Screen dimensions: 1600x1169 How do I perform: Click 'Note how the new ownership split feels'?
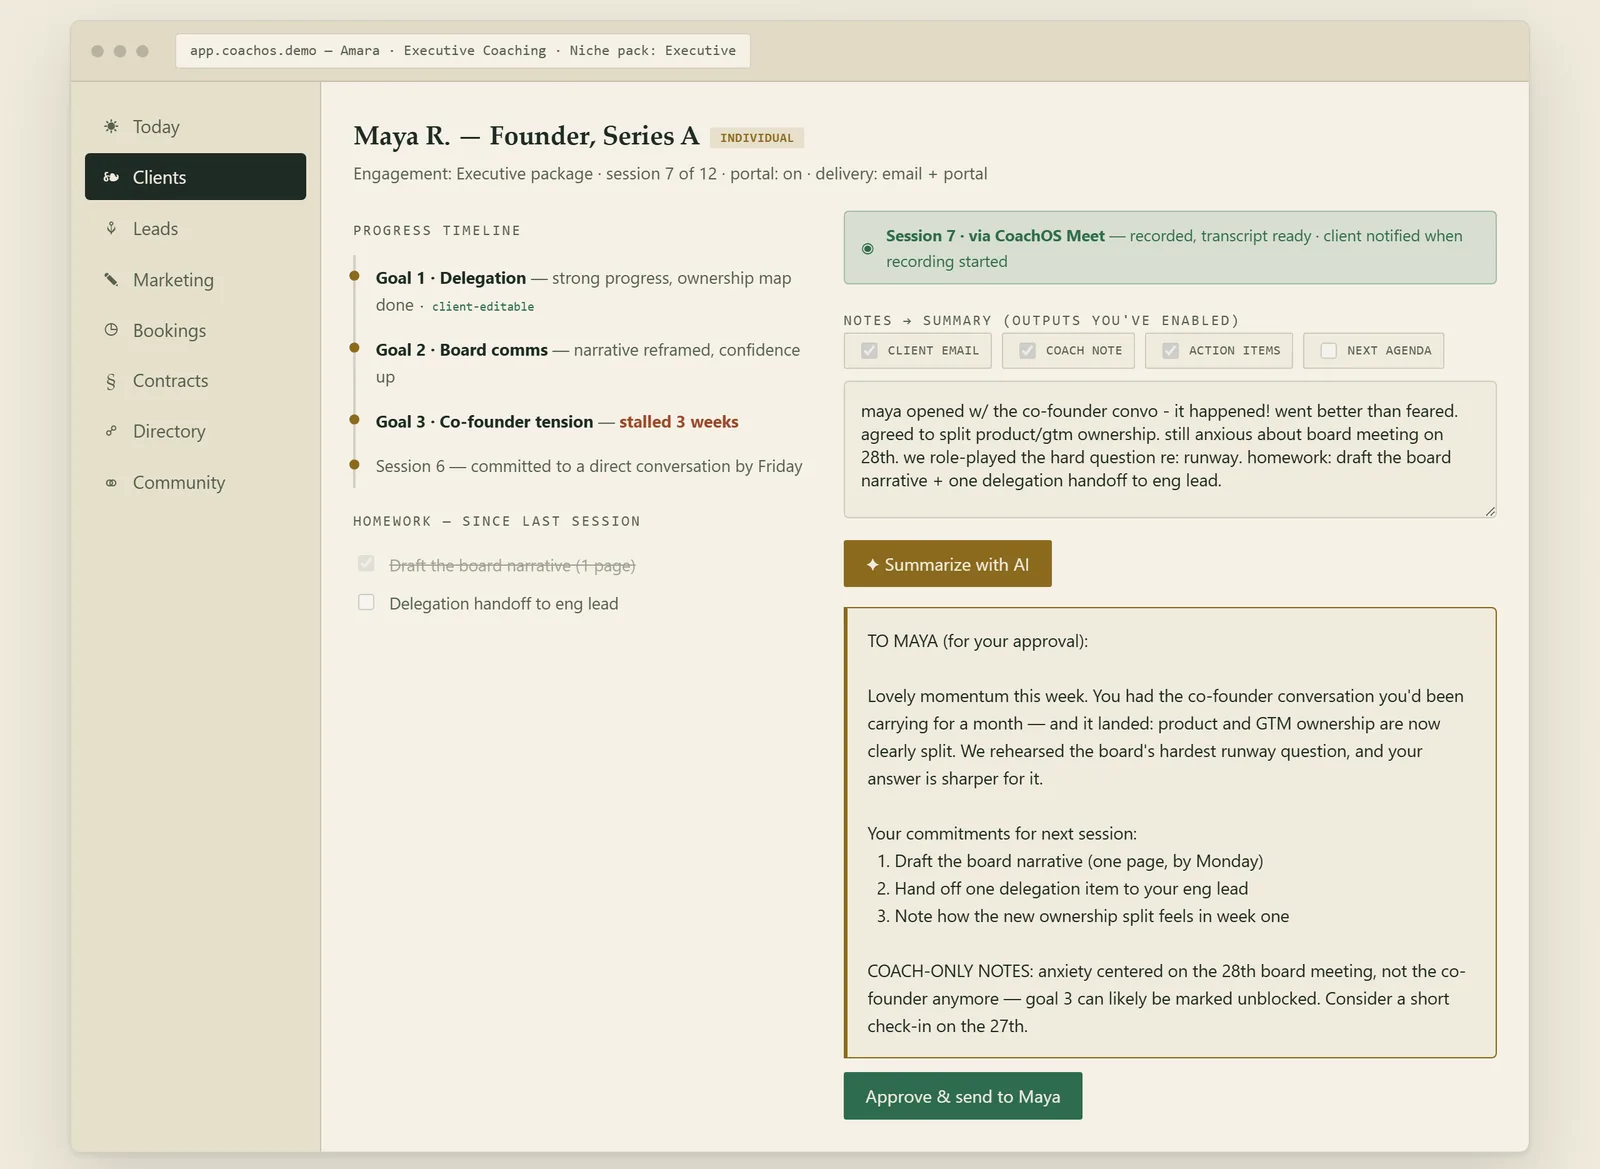[x=1091, y=916]
